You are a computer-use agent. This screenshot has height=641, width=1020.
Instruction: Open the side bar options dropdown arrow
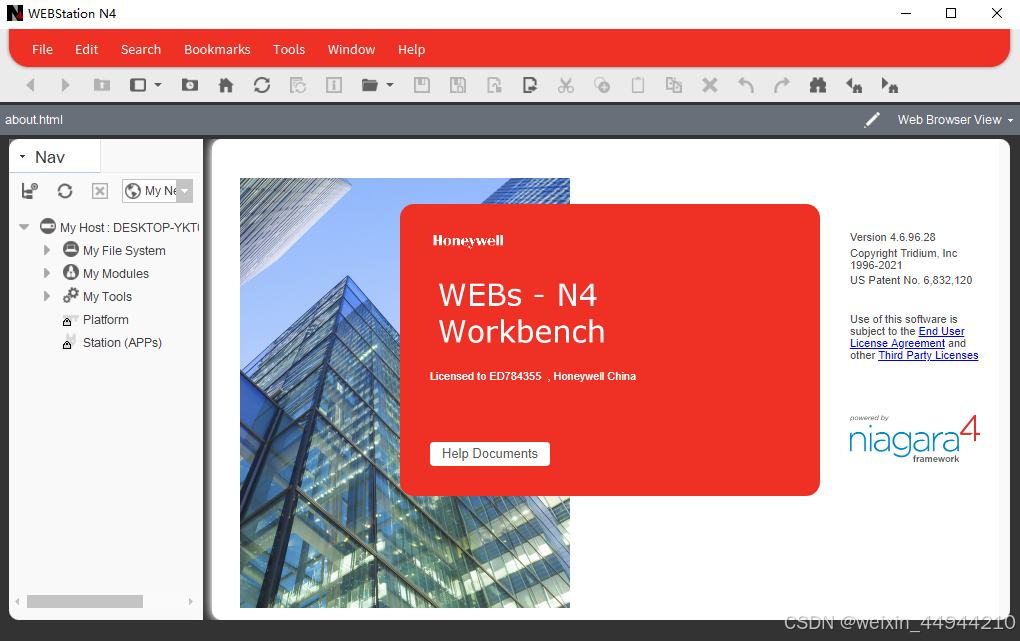point(157,85)
